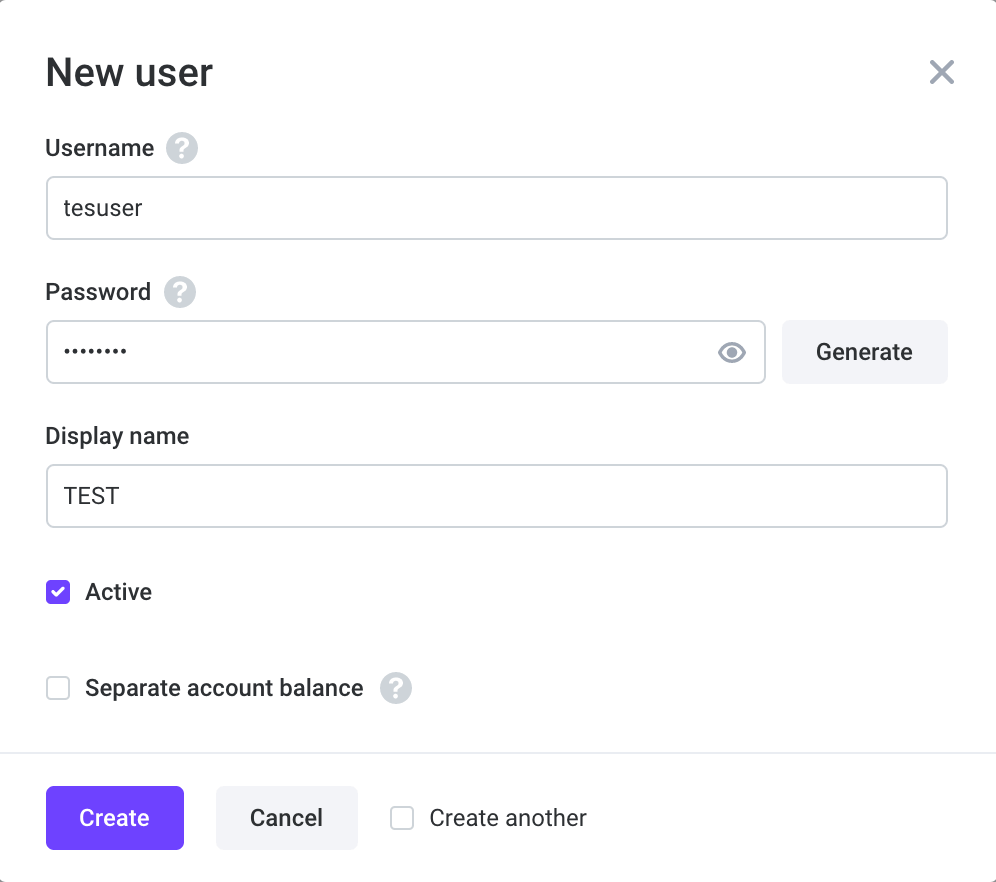The width and height of the screenshot is (996, 882).
Task: Click the Username label text
Action: coord(100,149)
